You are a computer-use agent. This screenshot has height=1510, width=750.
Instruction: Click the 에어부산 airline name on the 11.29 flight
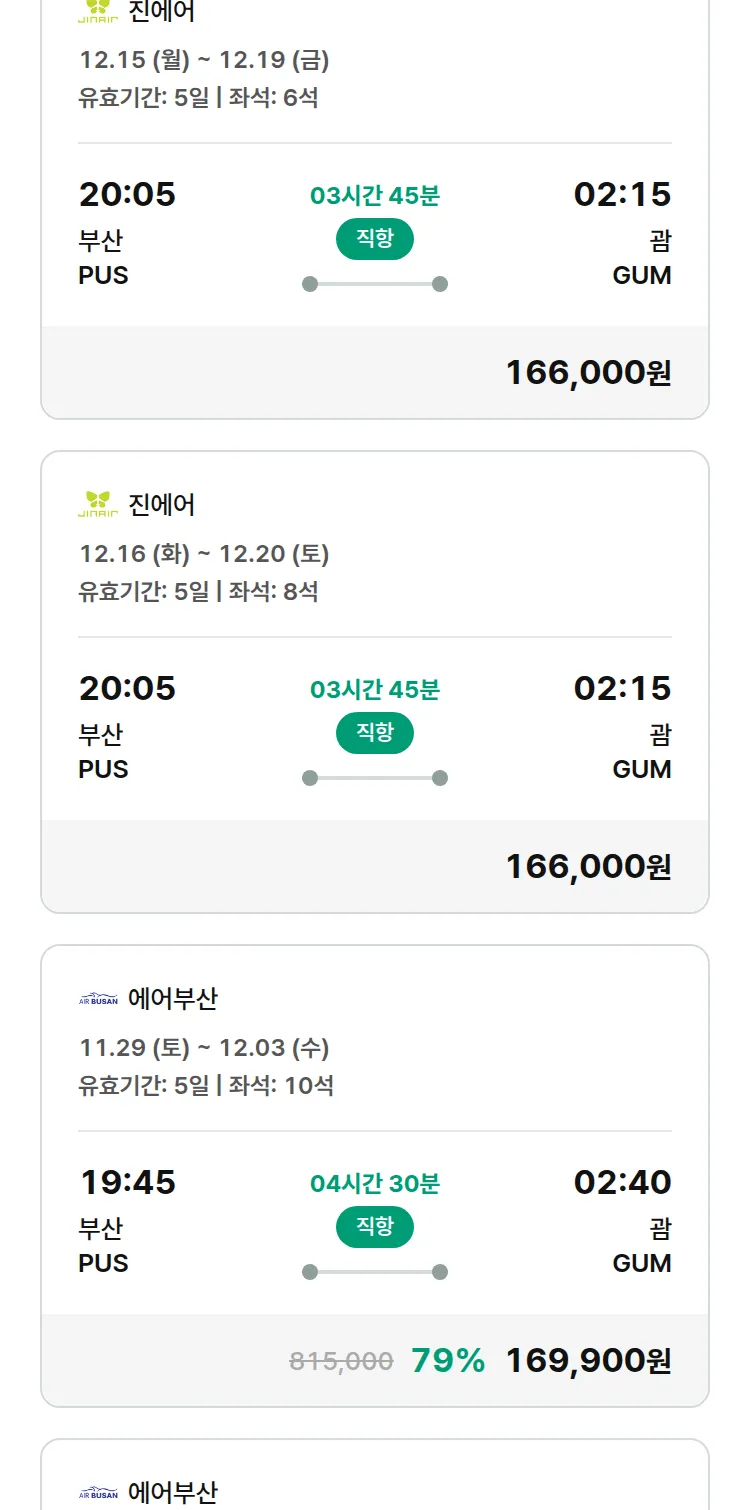click(x=173, y=998)
